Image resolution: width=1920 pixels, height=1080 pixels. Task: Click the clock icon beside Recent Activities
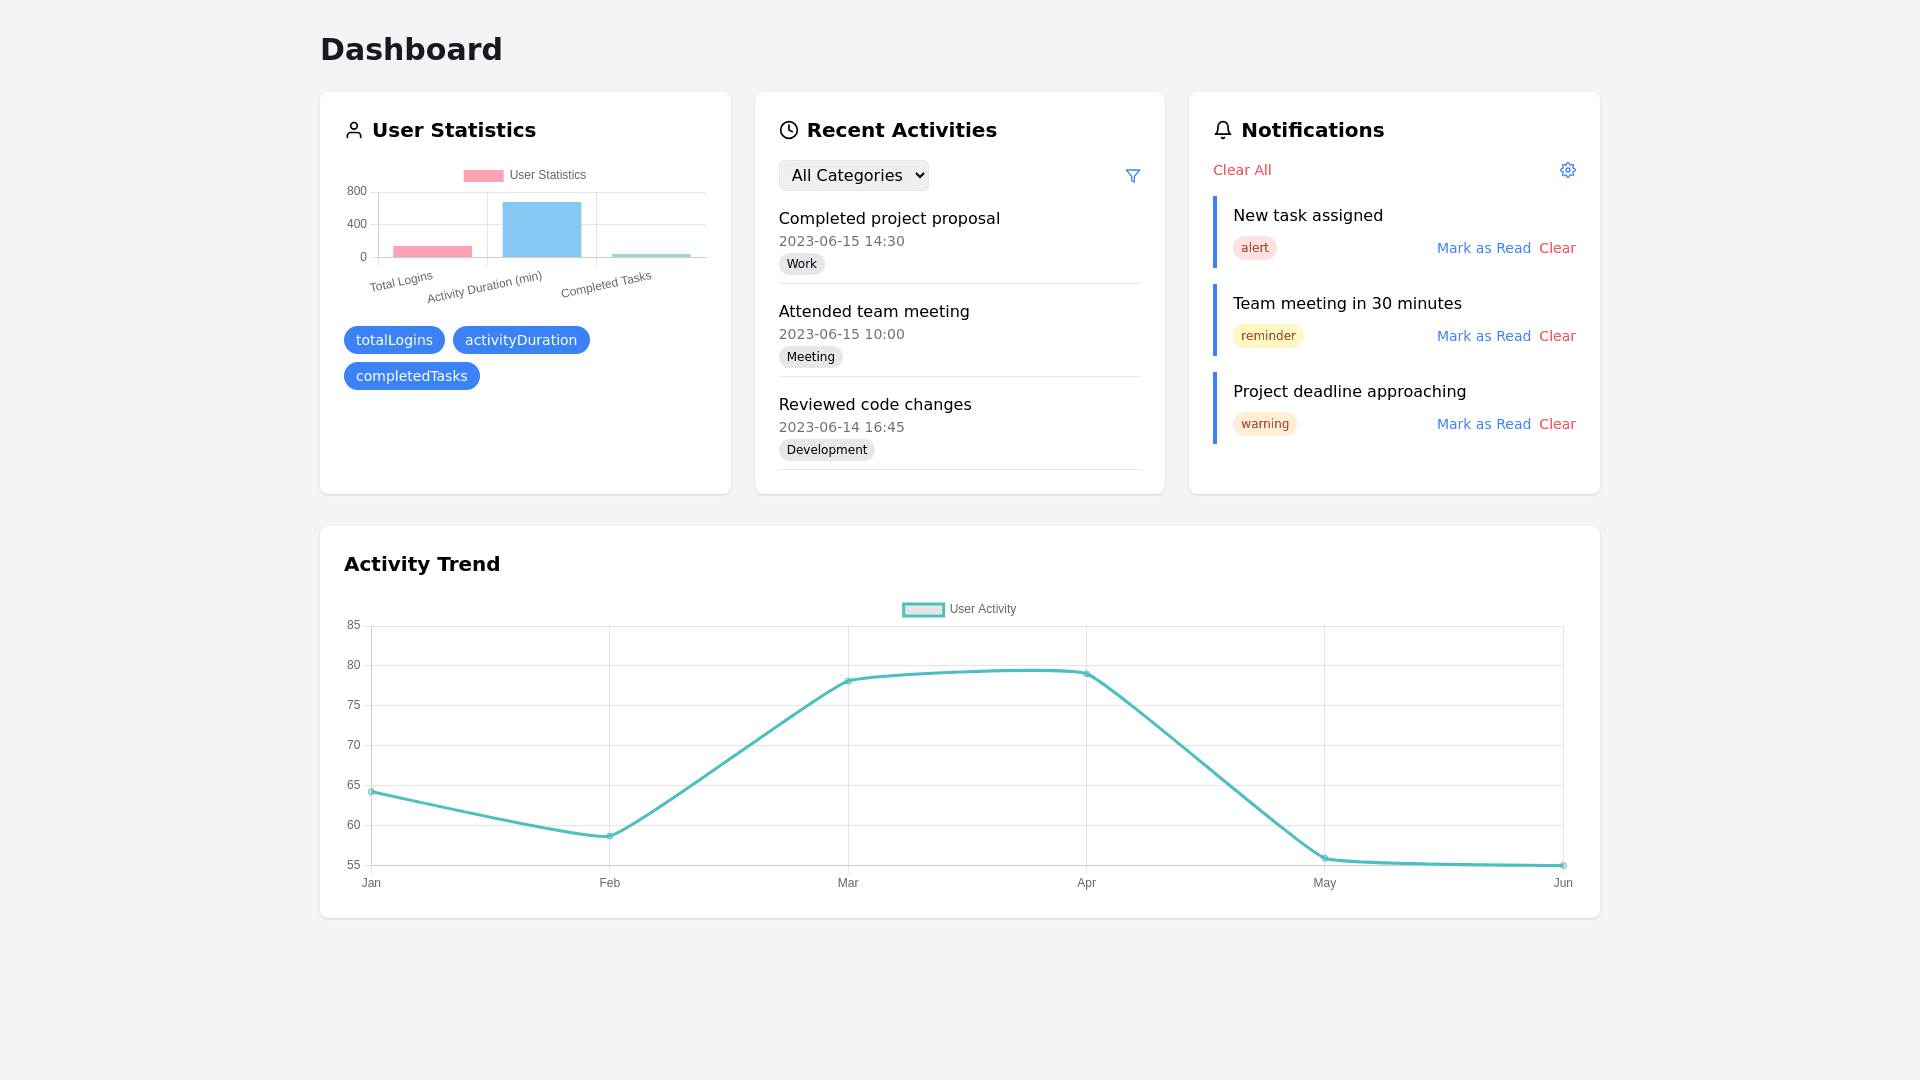point(788,130)
